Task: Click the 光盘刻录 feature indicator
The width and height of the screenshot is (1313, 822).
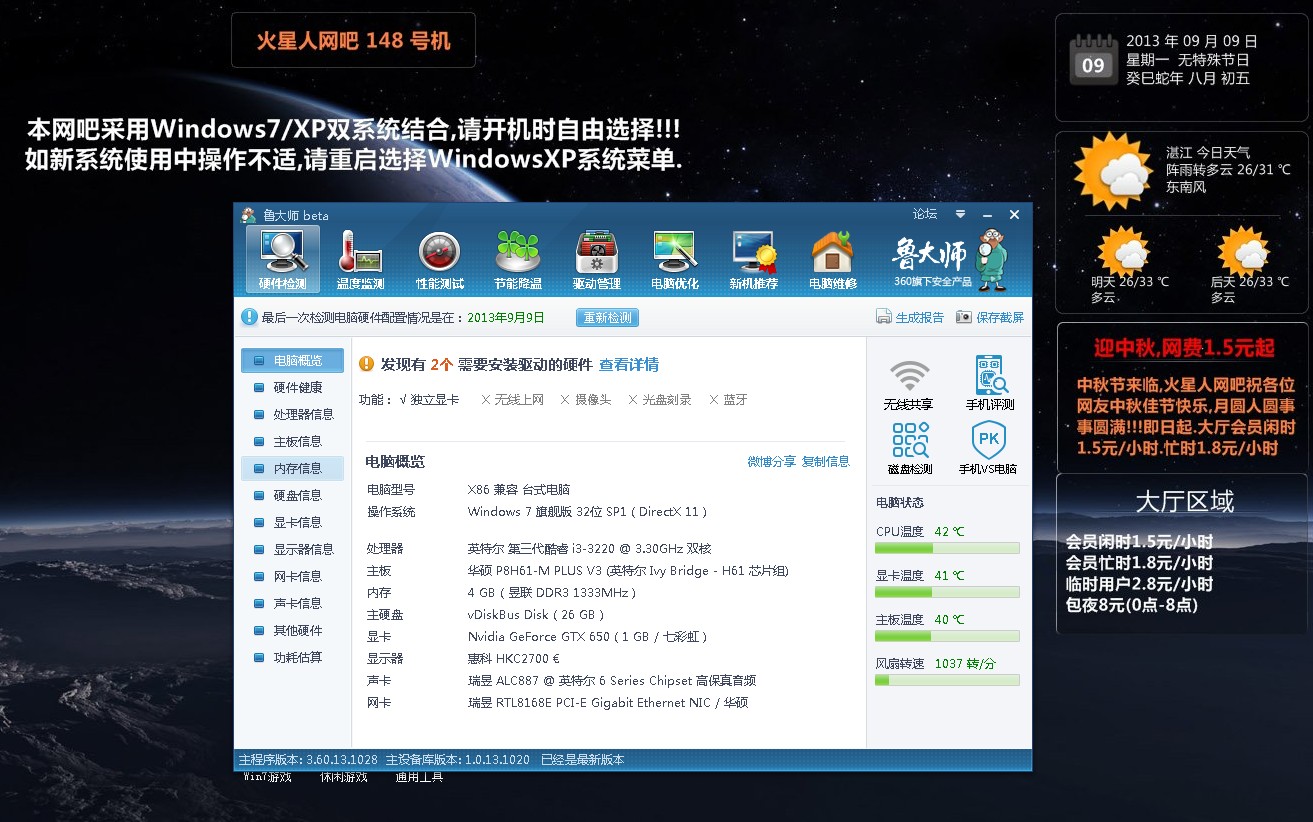Action: (660, 400)
